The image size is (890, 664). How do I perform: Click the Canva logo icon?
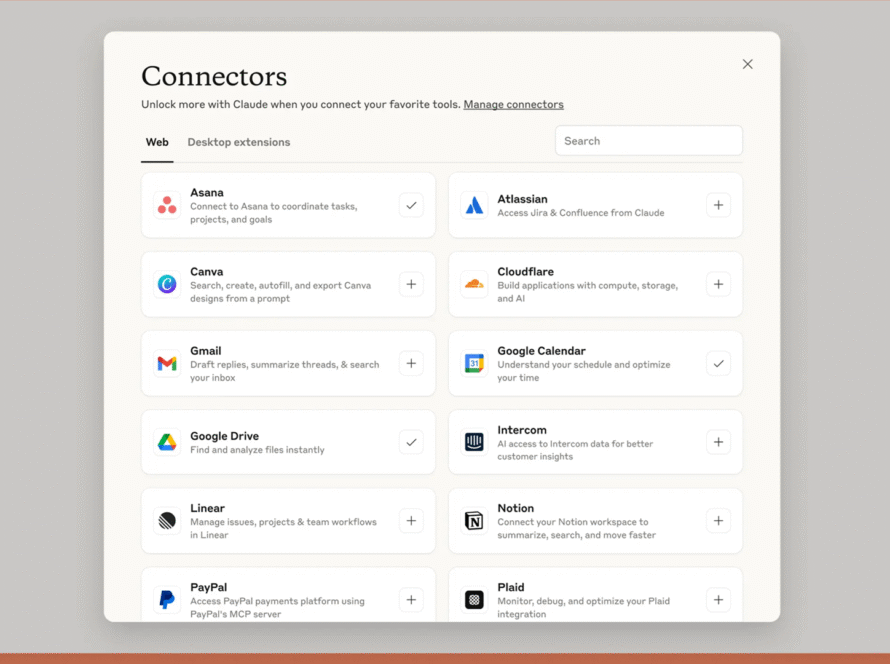[167, 284]
